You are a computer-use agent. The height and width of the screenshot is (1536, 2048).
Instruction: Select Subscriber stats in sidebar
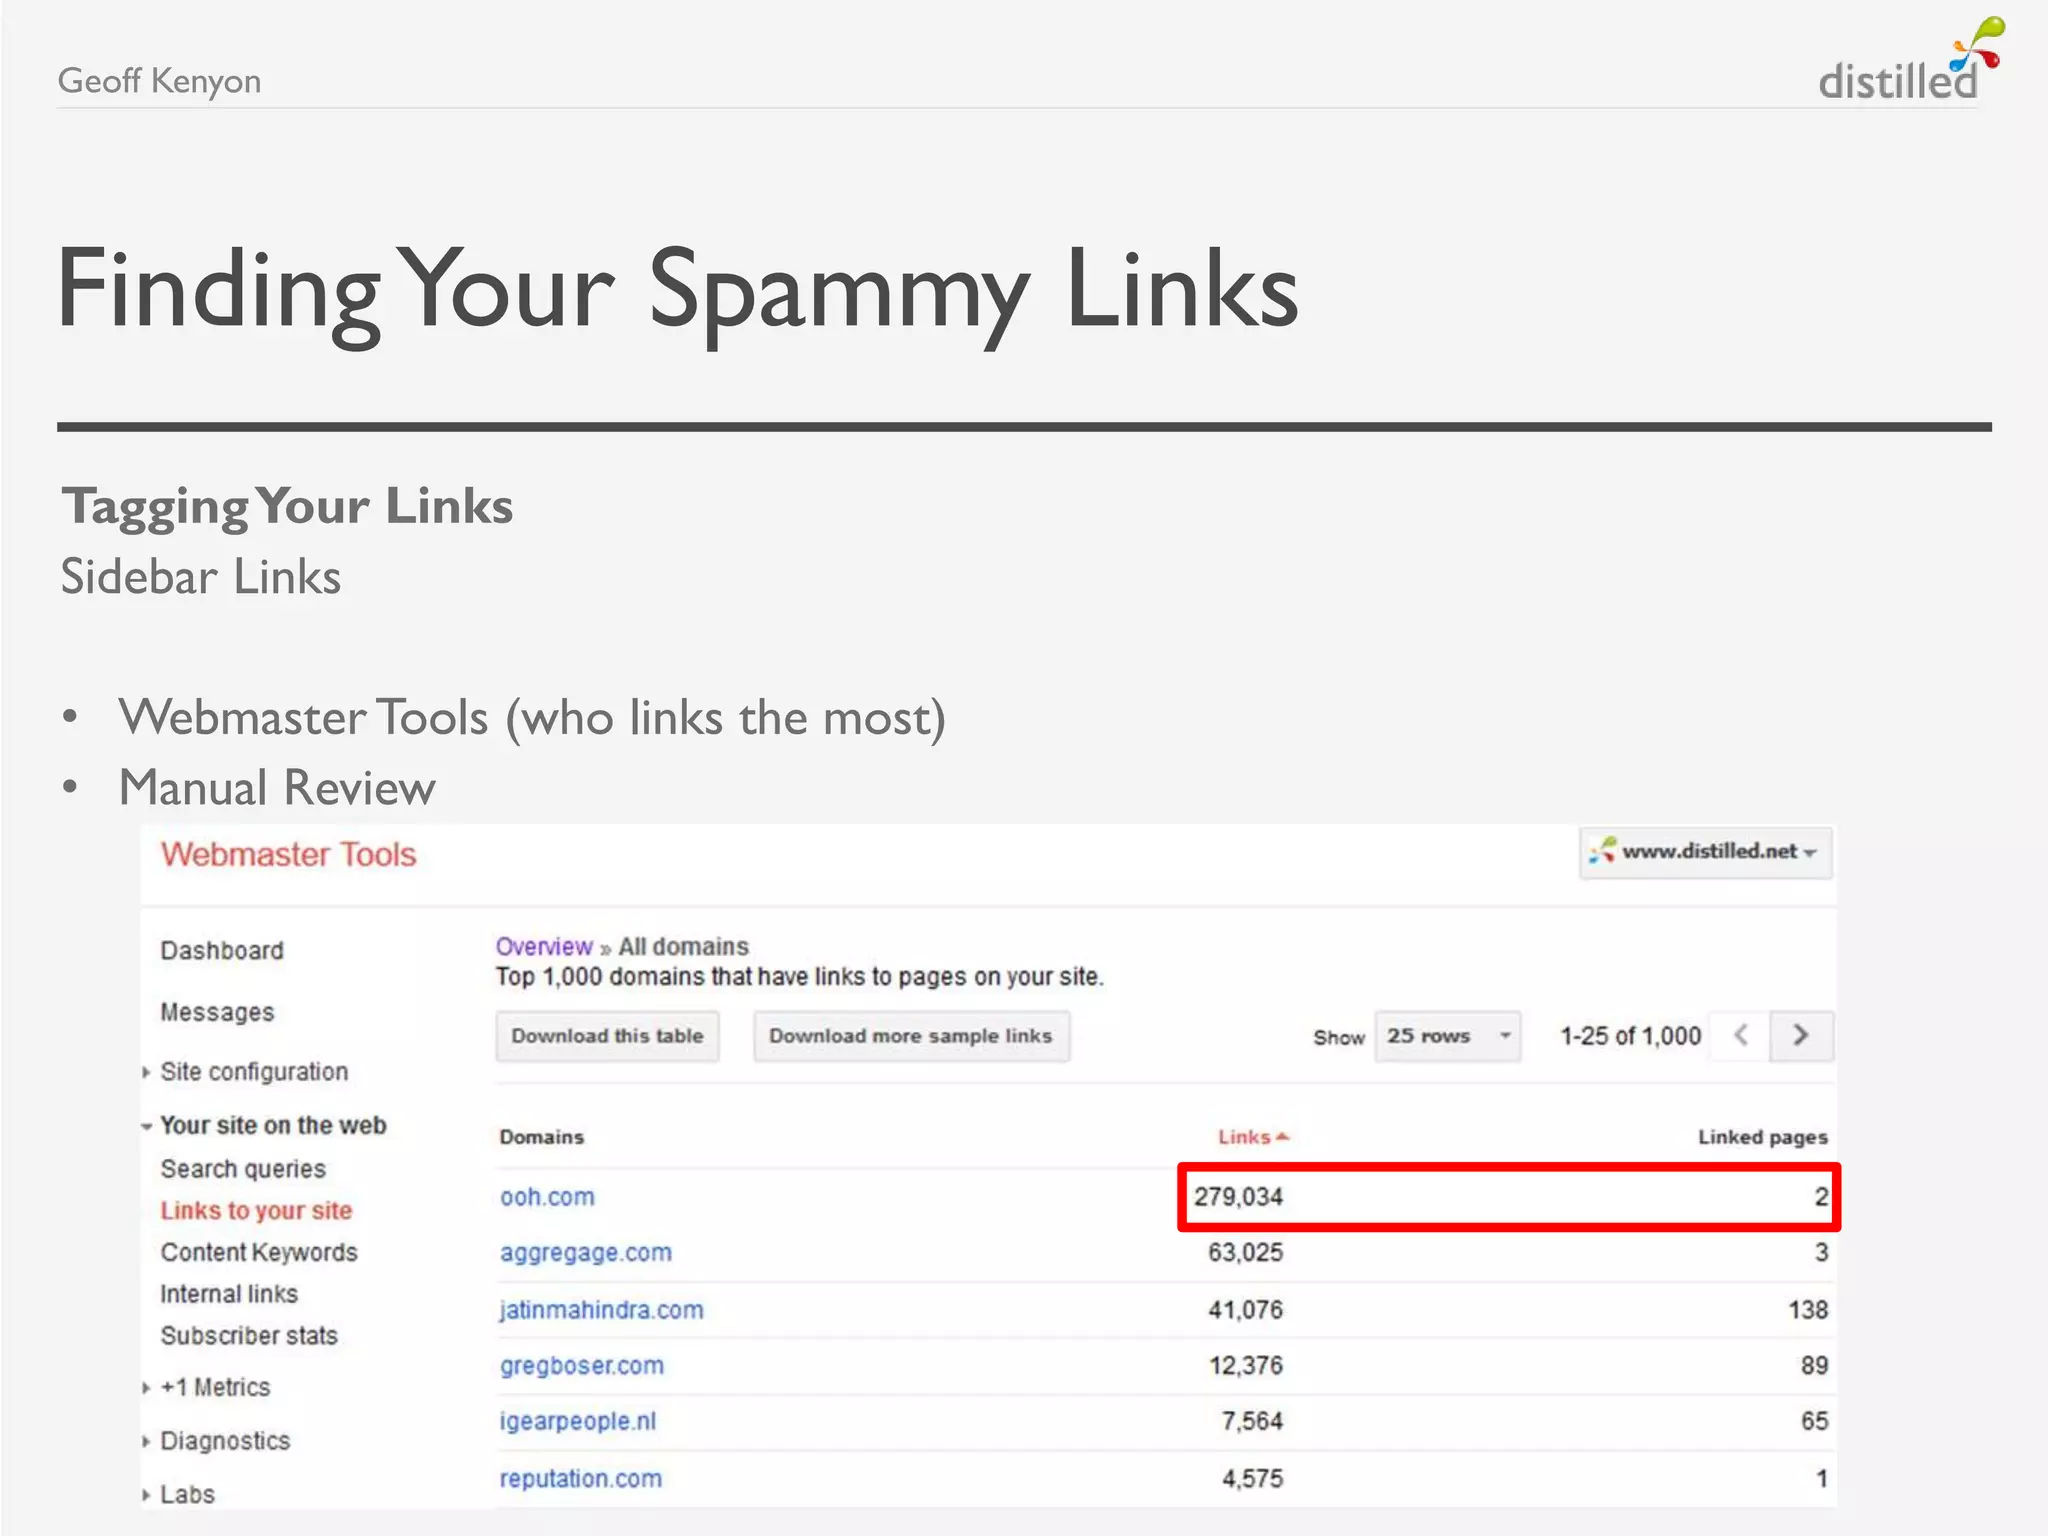tap(249, 1336)
